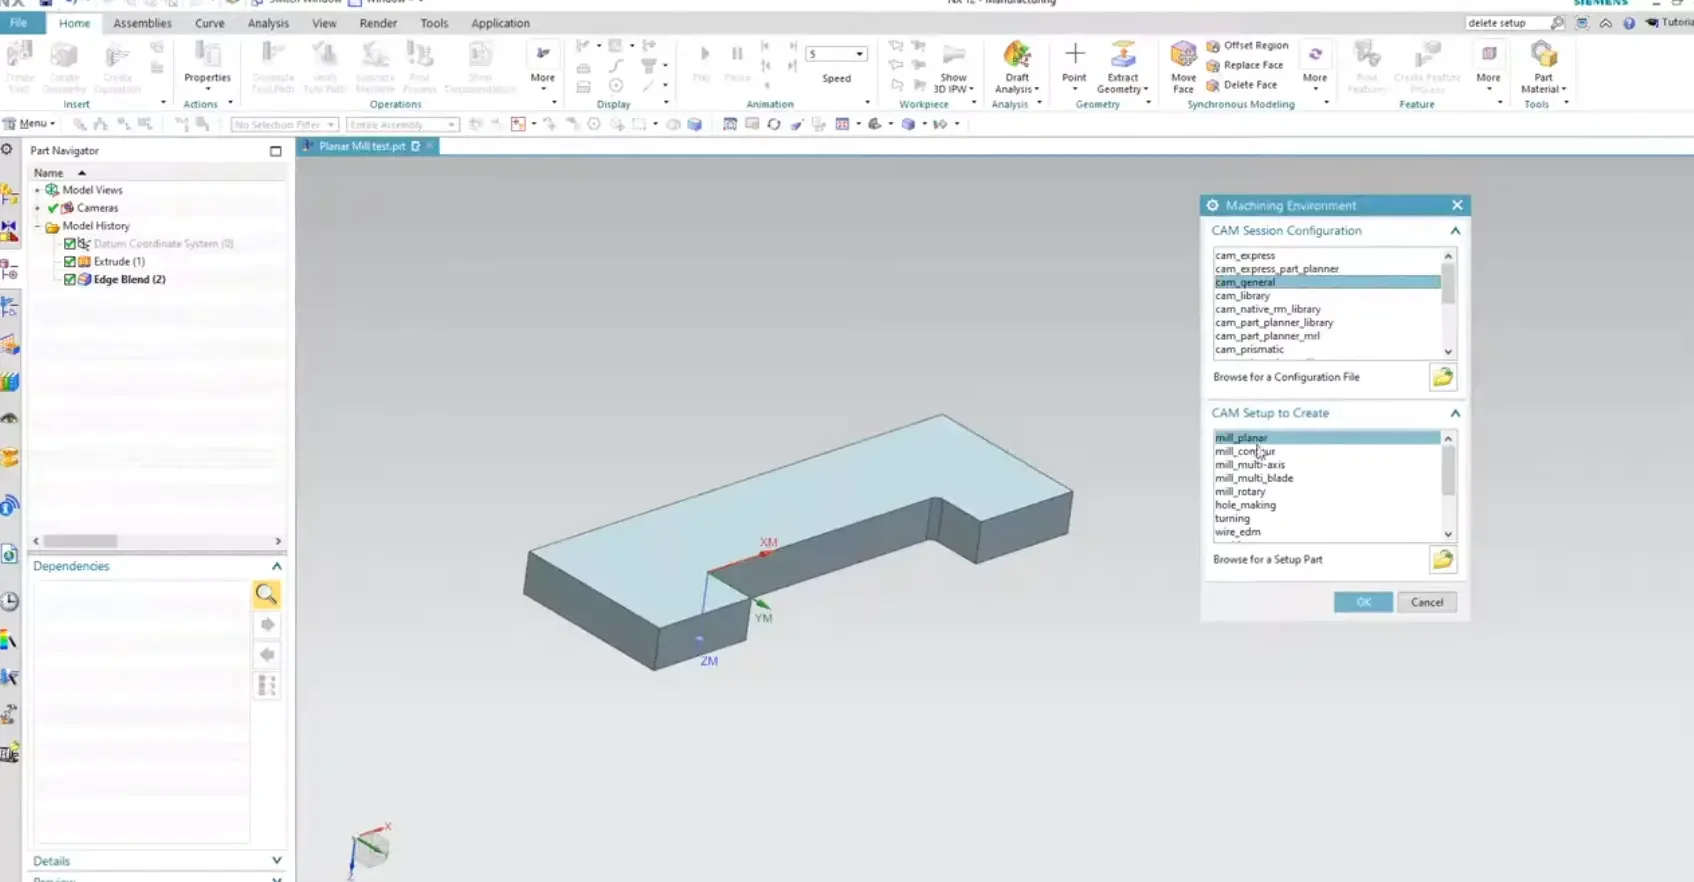Click the Dependencies right arrow icon
Viewport: 1694px width, 882px height.
(267, 624)
